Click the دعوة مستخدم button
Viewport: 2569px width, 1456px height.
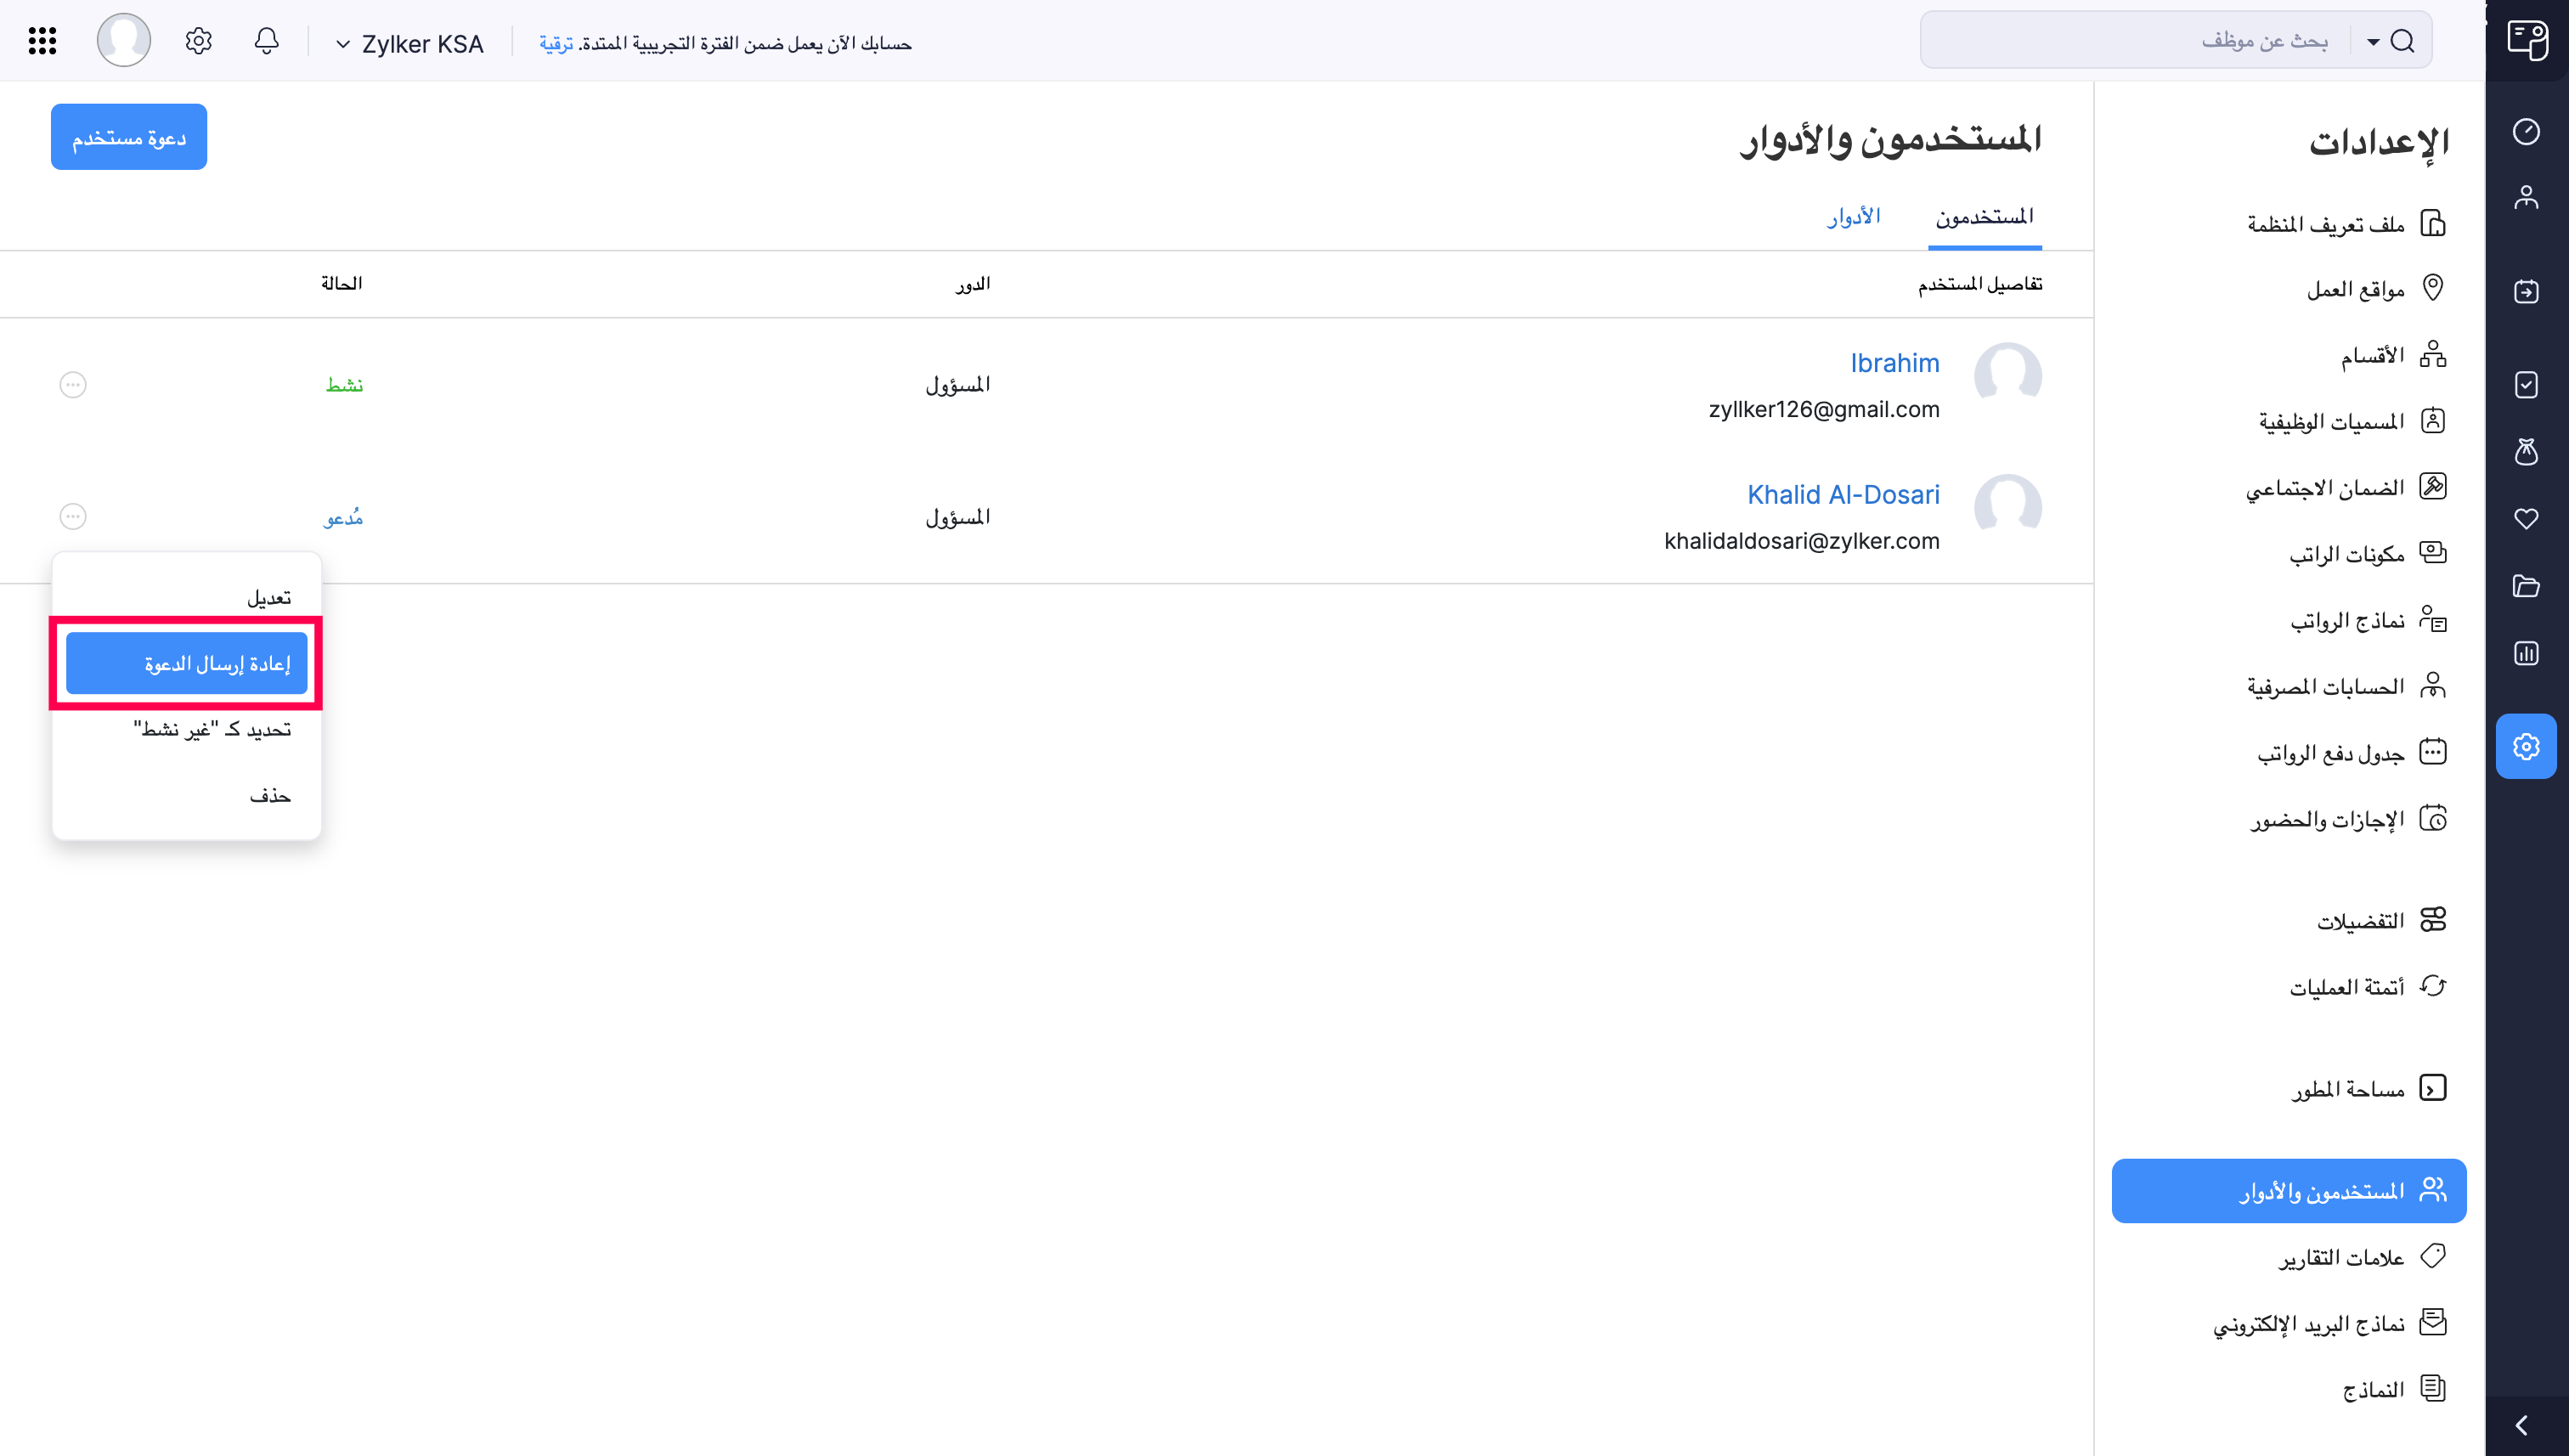[x=128, y=136]
